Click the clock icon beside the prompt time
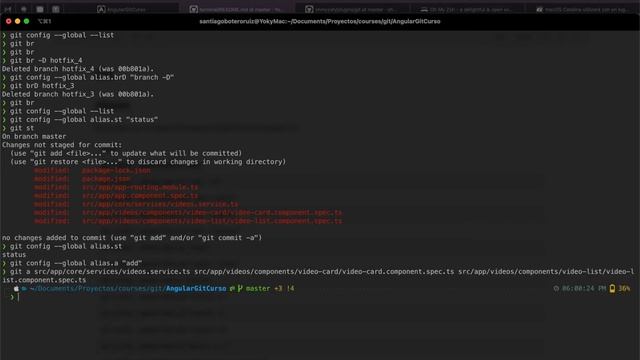The image size is (640, 360). click(x=556, y=289)
